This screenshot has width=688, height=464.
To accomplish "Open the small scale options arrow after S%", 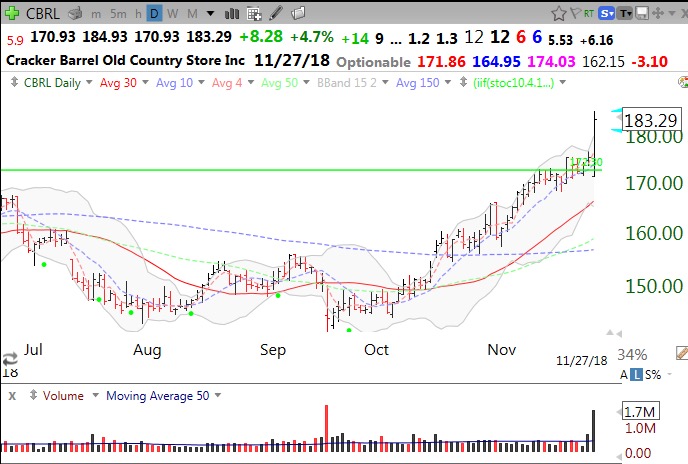I will click(x=670, y=374).
